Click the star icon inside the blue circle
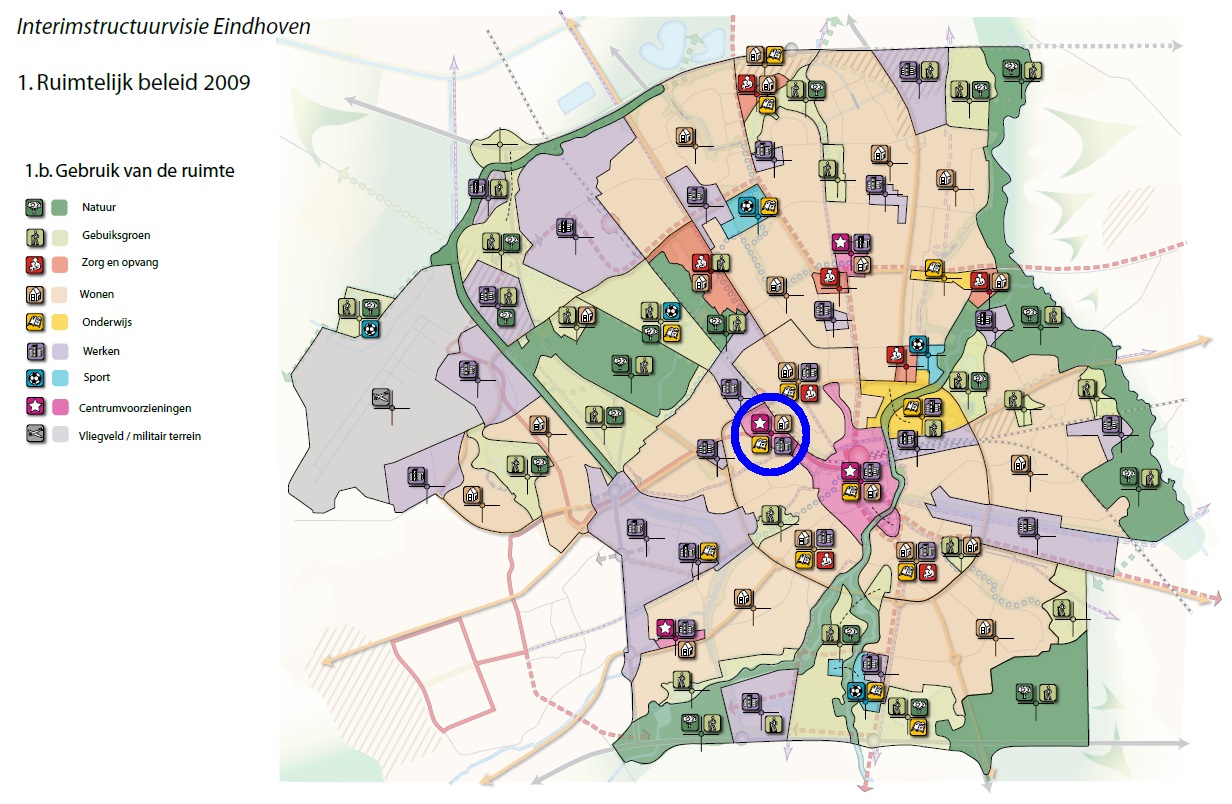The height and width of the screenshot is (804, 1232). [759, 424]
